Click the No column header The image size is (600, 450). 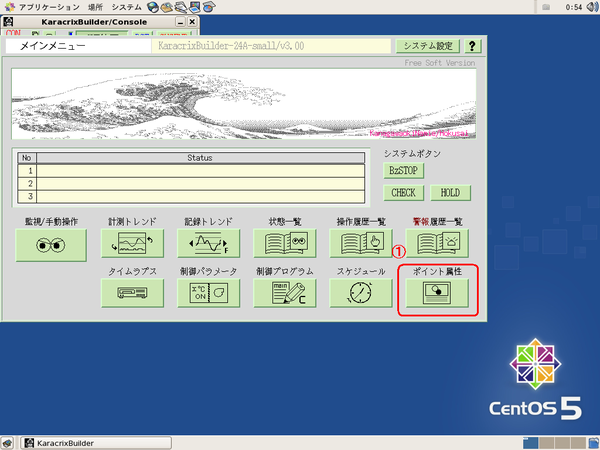(x=26, y=158)
